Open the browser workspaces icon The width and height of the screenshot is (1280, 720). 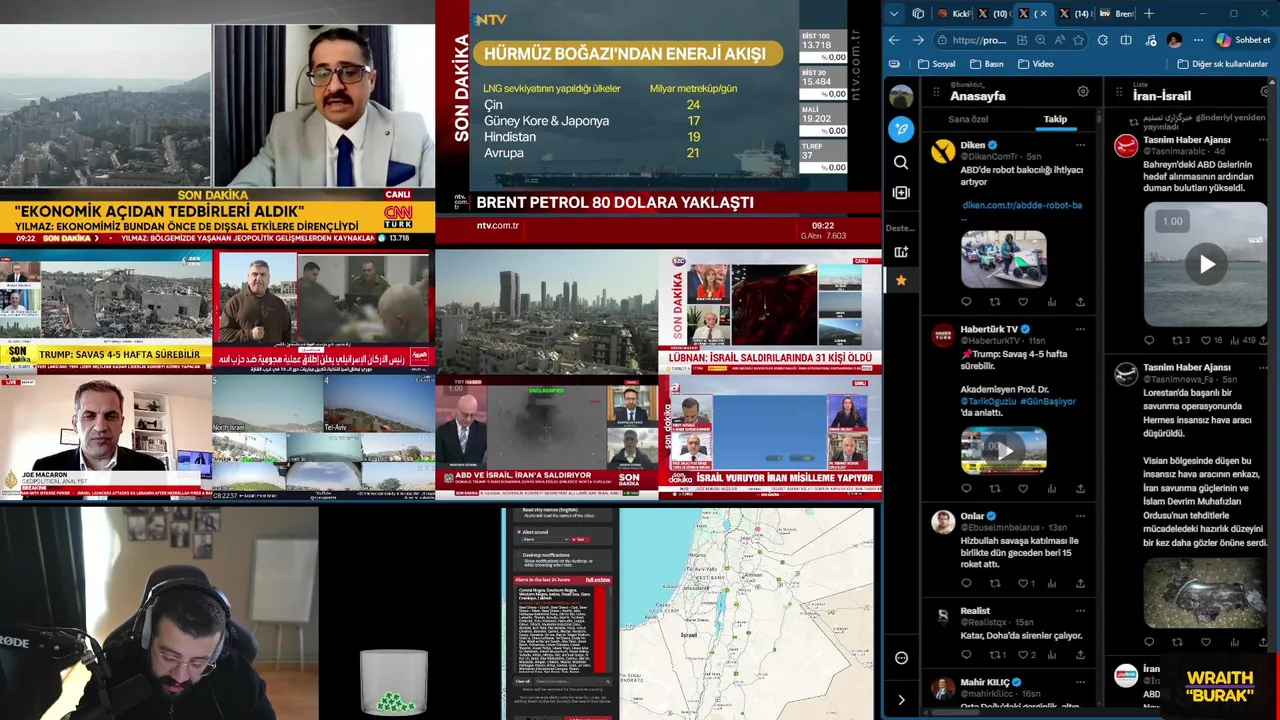coord(918,14)
